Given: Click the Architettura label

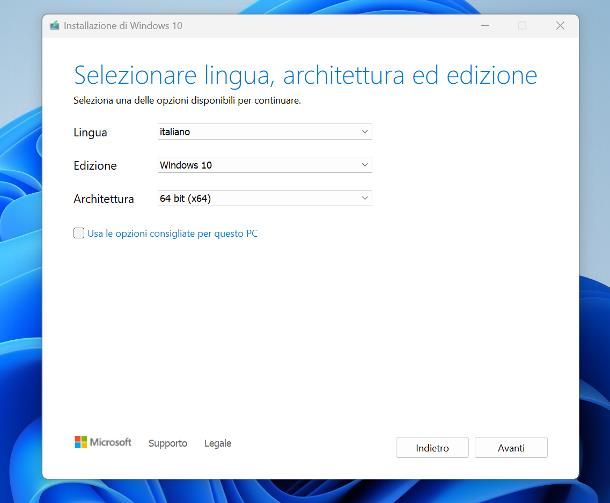Looking at the screenshot, I should 103,199.
